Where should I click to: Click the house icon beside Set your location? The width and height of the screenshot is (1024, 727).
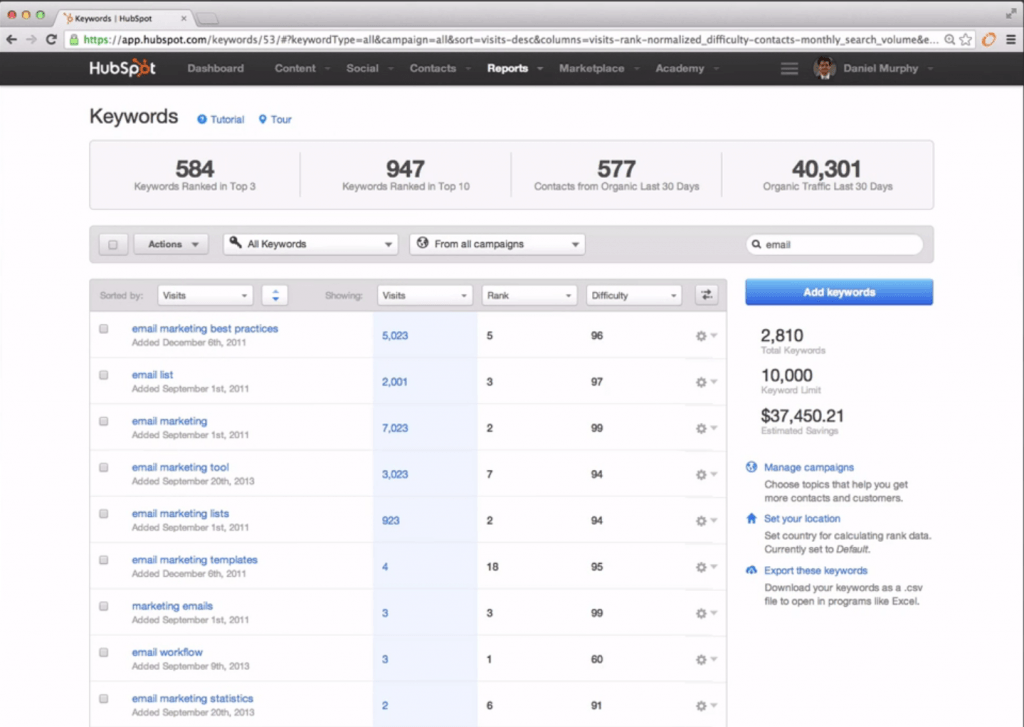pos(752,518)
